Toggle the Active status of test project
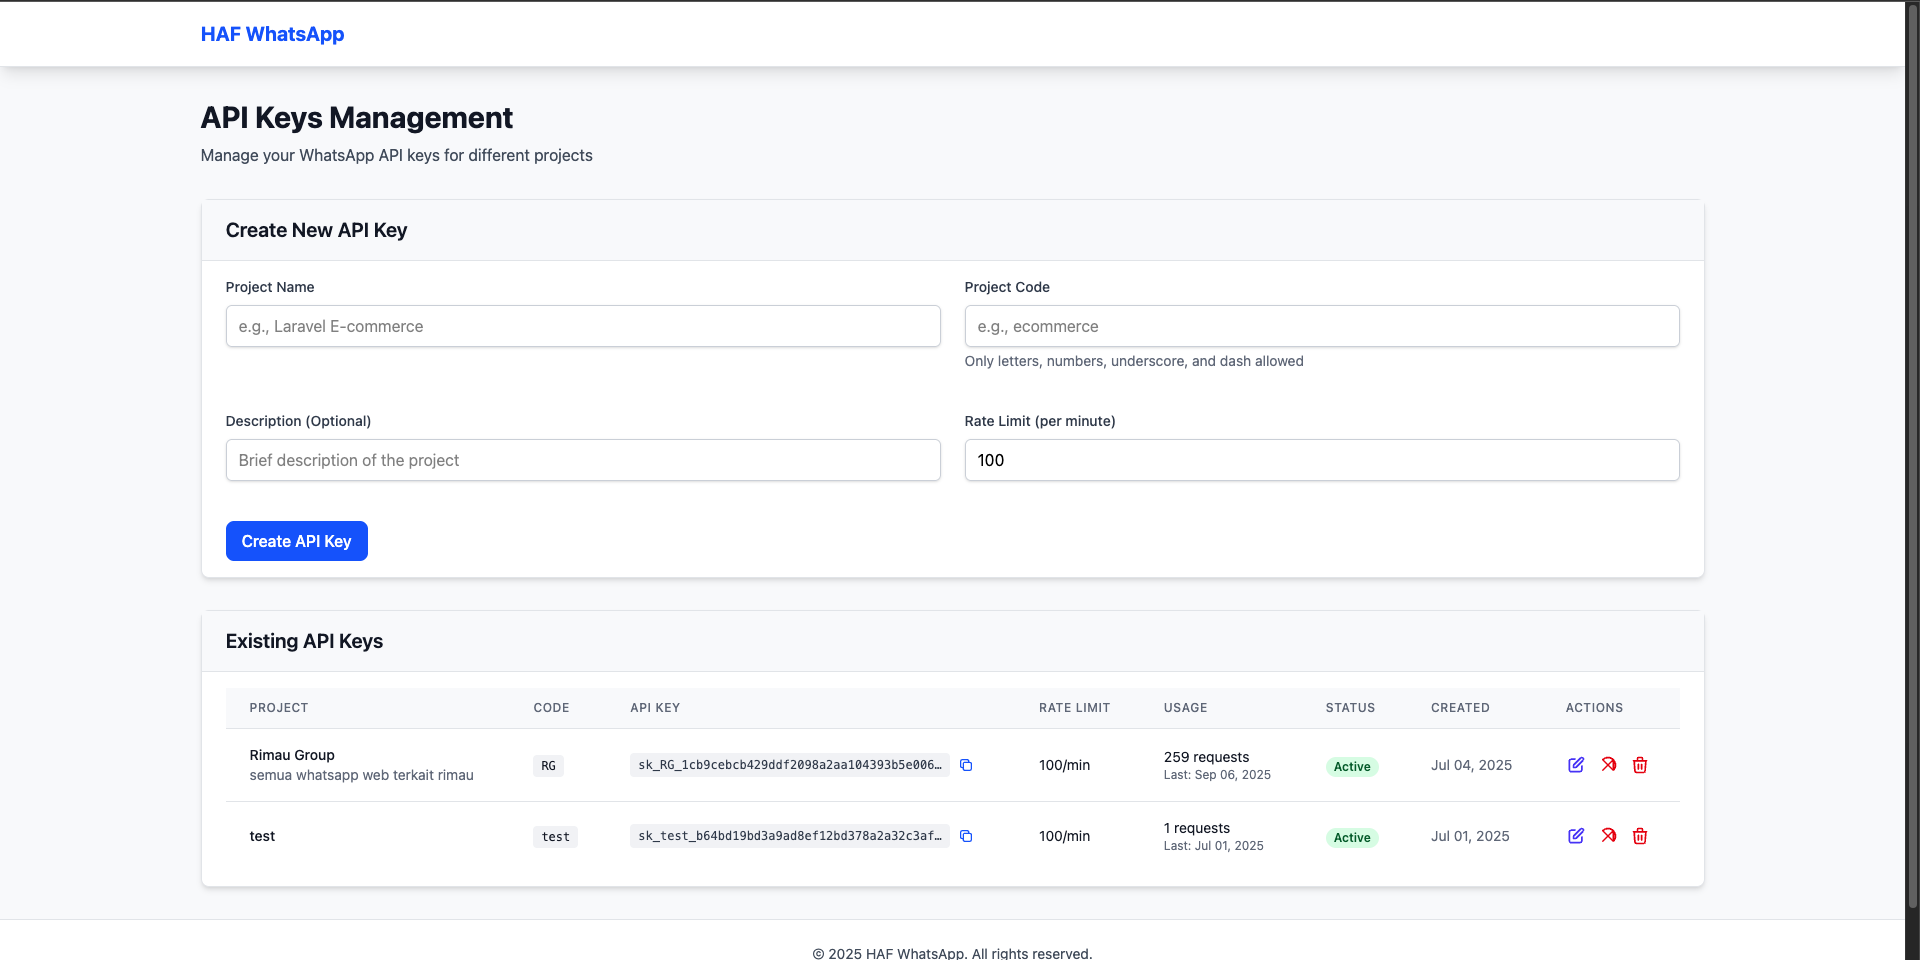Screen dimensions: 1920x960 [x=1351, y=837]
